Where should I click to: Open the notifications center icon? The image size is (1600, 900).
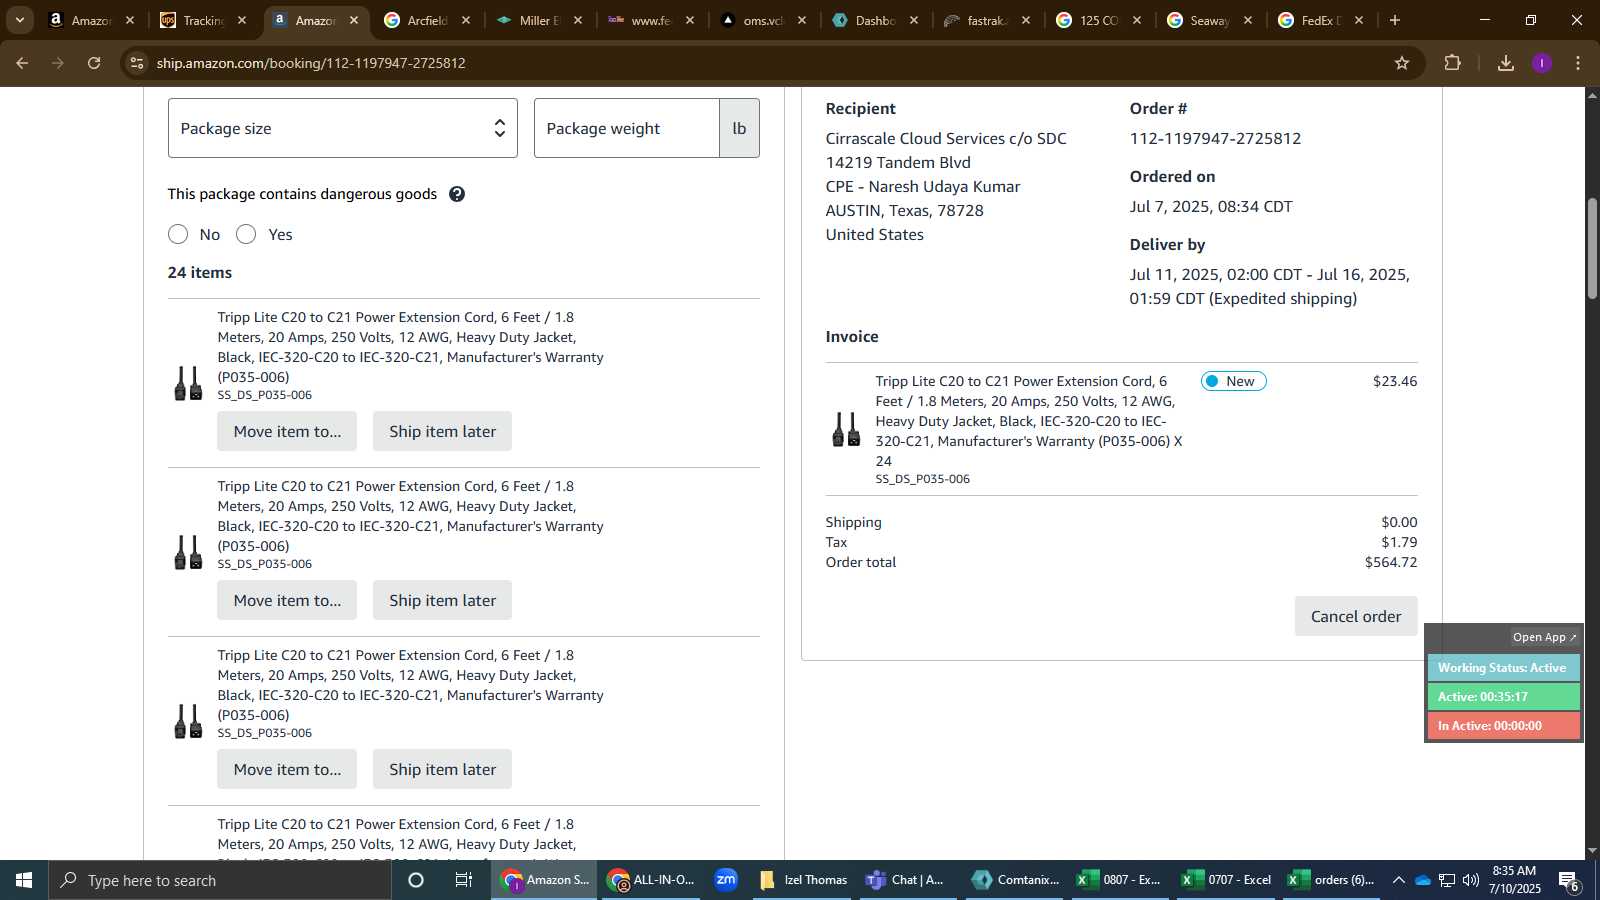tap(1568, 880)
